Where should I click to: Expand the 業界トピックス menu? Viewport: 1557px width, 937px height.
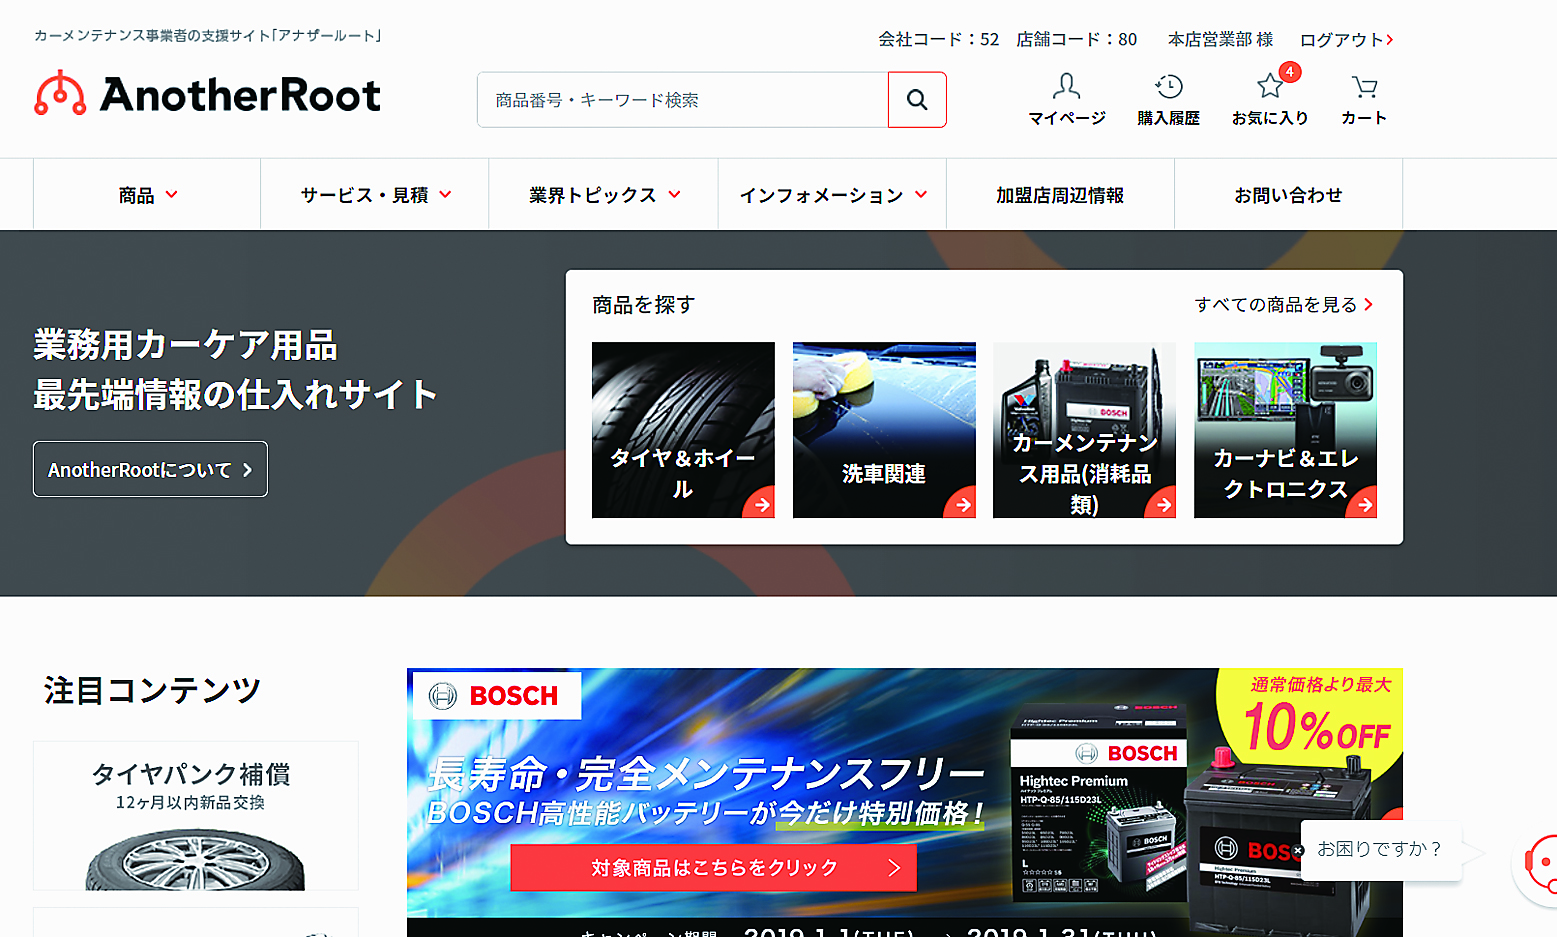[604, 195]
